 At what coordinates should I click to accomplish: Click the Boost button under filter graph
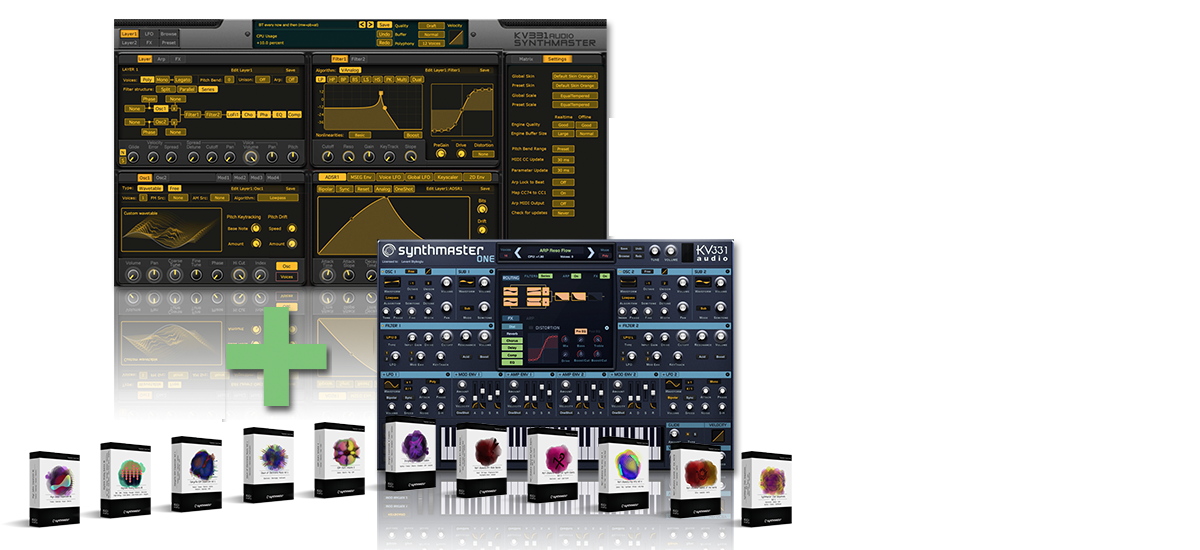pyautogui.click(x=412, y=134)
